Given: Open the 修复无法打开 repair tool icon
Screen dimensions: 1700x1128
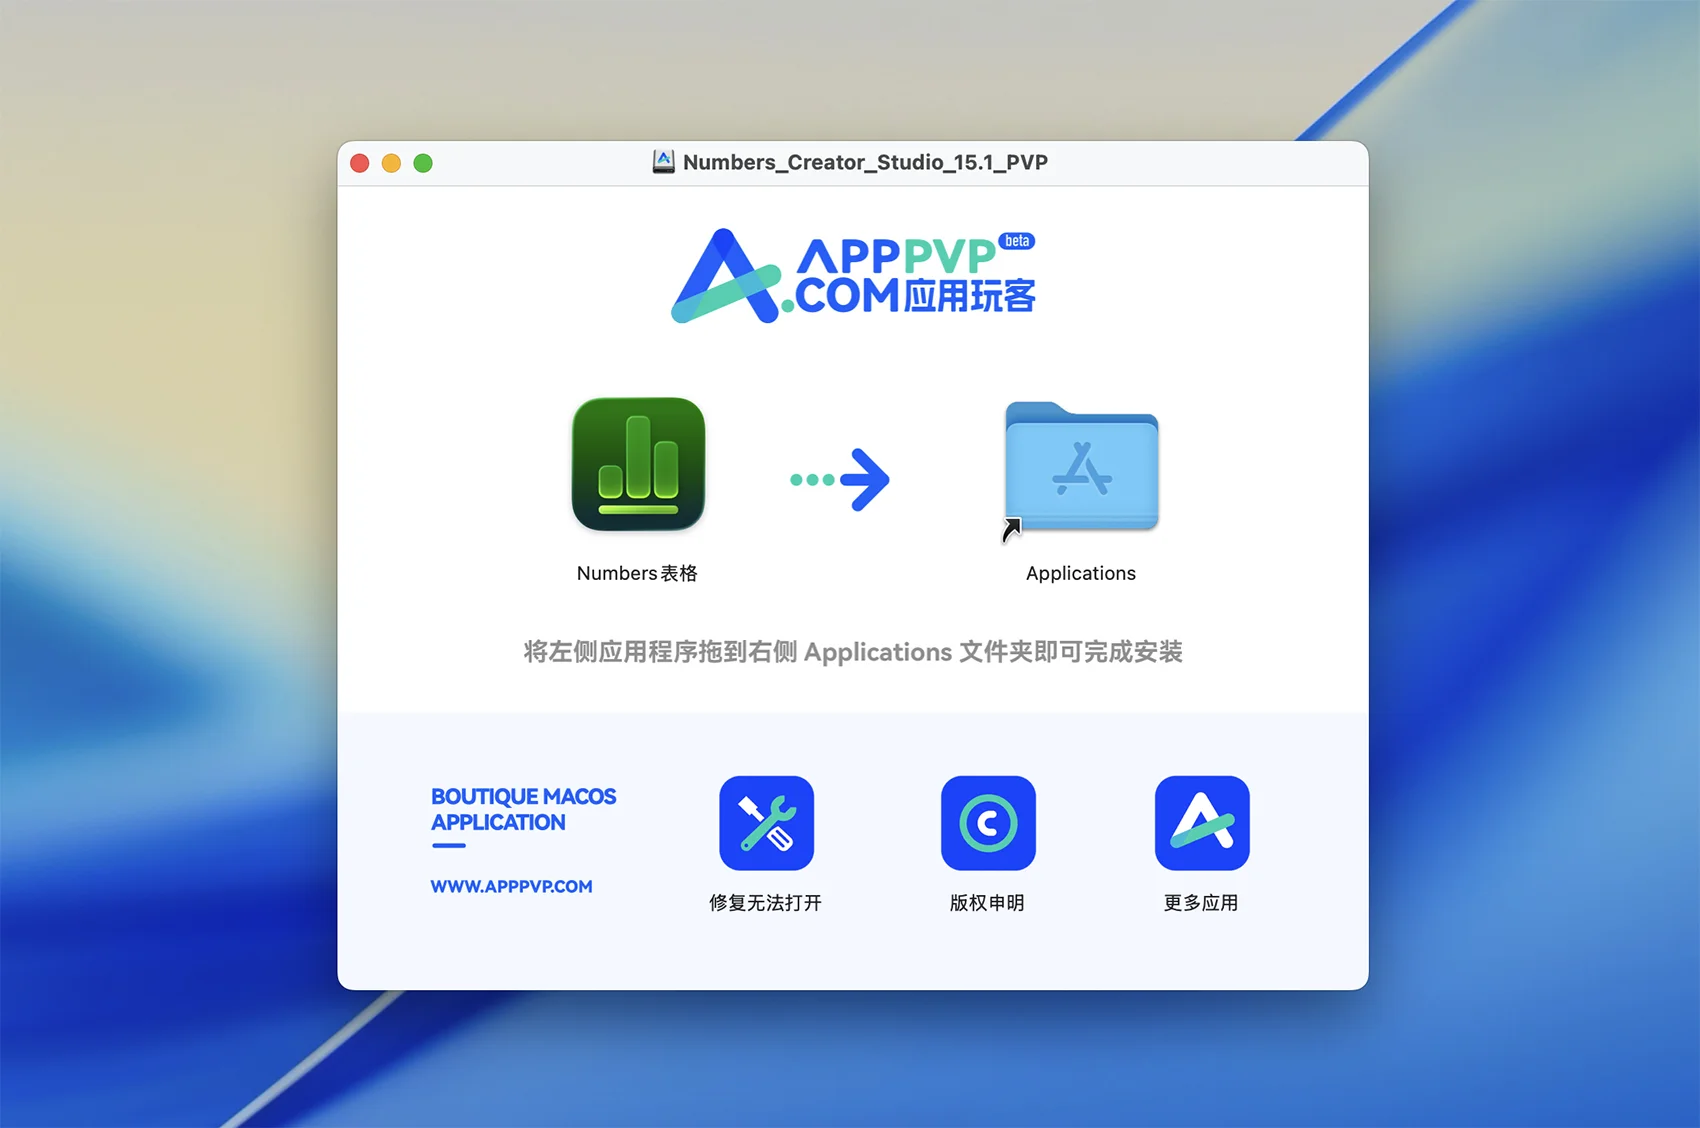Looking at the screenshot, I should click(x=766, y=823).
